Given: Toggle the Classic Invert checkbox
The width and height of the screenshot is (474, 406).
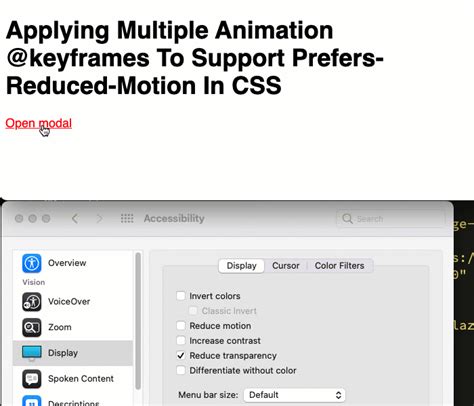Looking at the screenshot, I should coord(193,311).
